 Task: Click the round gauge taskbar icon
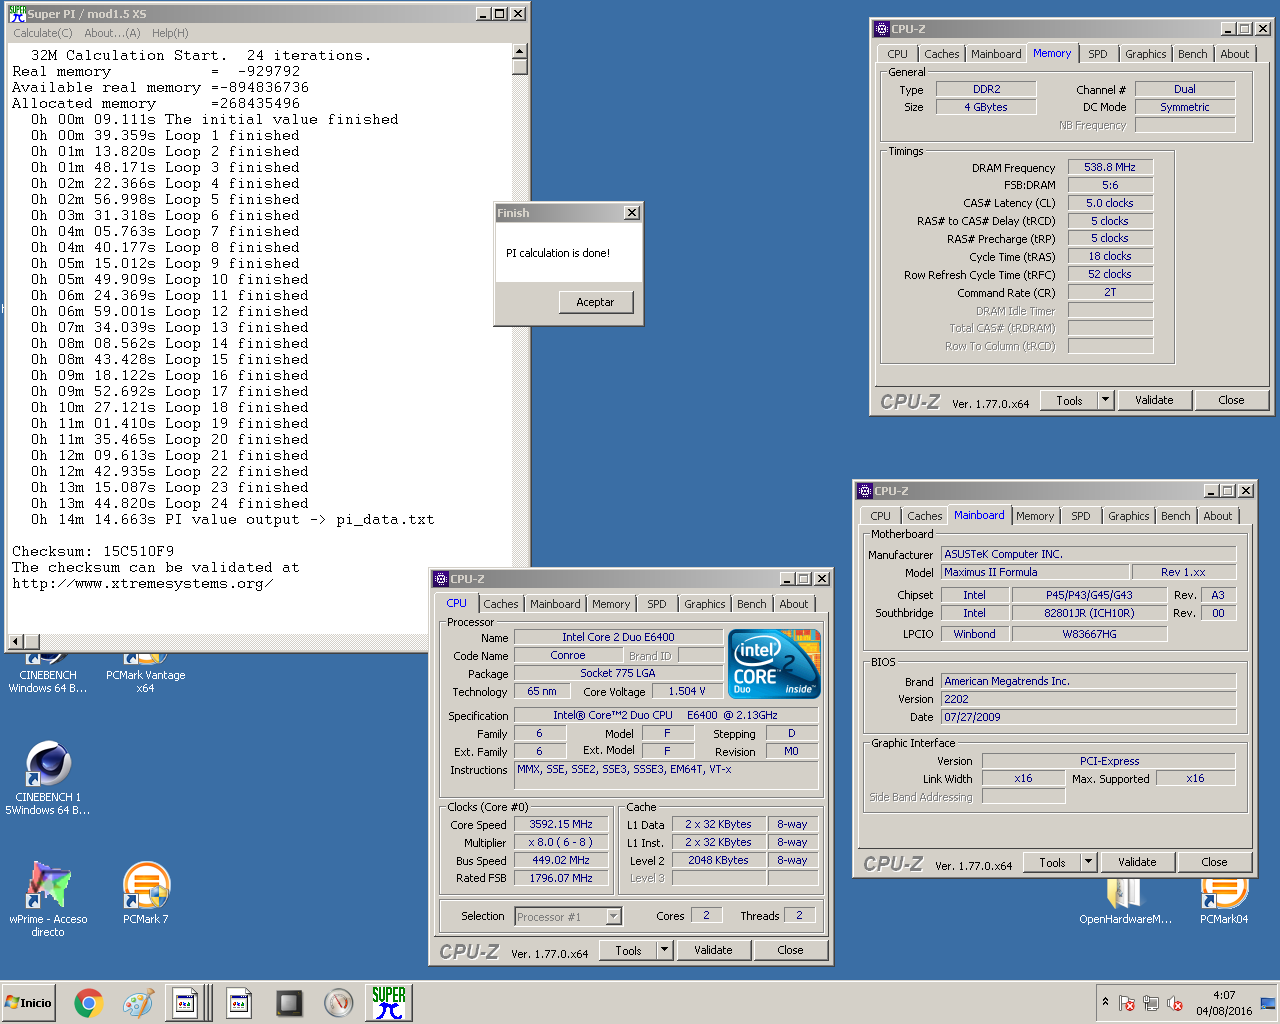(x=339, y=1003)
